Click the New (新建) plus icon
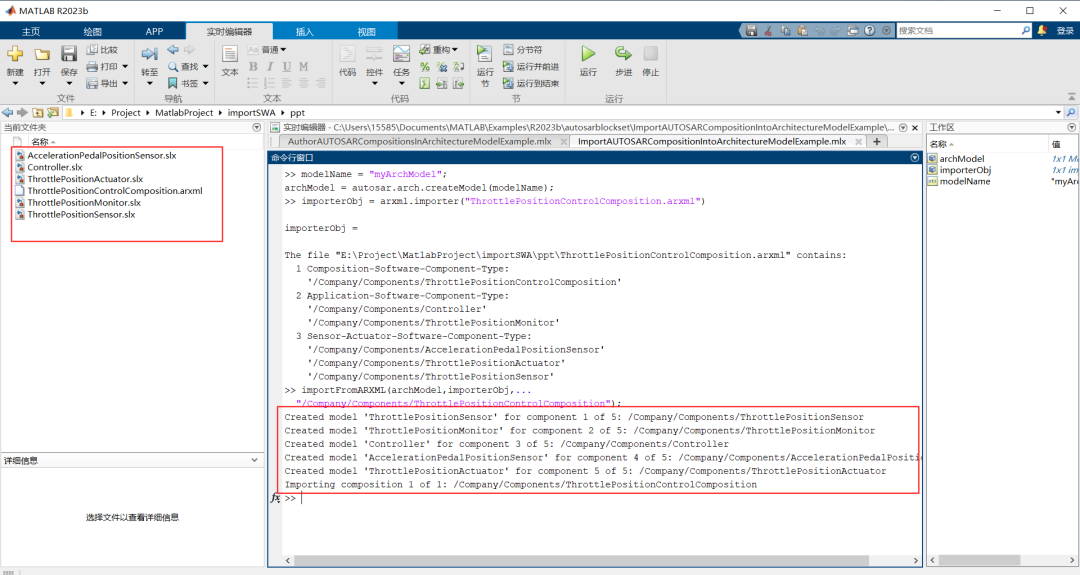1080x575 pixels. 15,55
